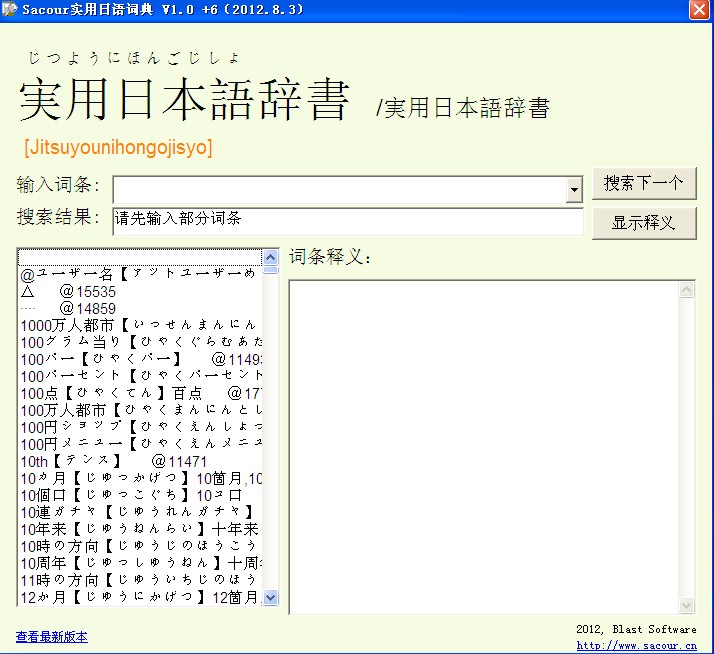Click the word list scrollbar thumb
The width and height of the screenshot is (714, 654).
click(270, 270)
